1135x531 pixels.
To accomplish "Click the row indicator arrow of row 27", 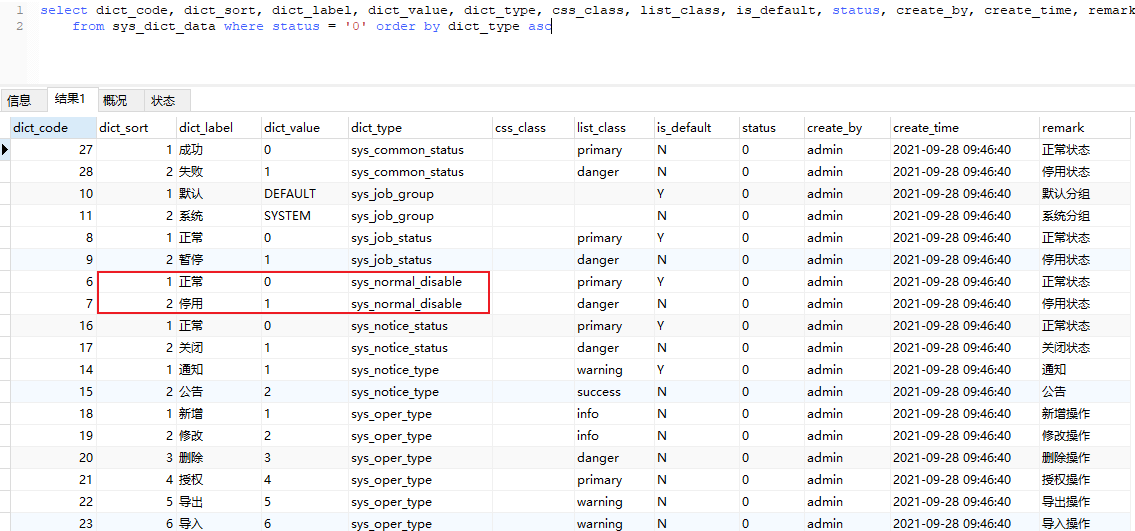I will click(5, 150).
